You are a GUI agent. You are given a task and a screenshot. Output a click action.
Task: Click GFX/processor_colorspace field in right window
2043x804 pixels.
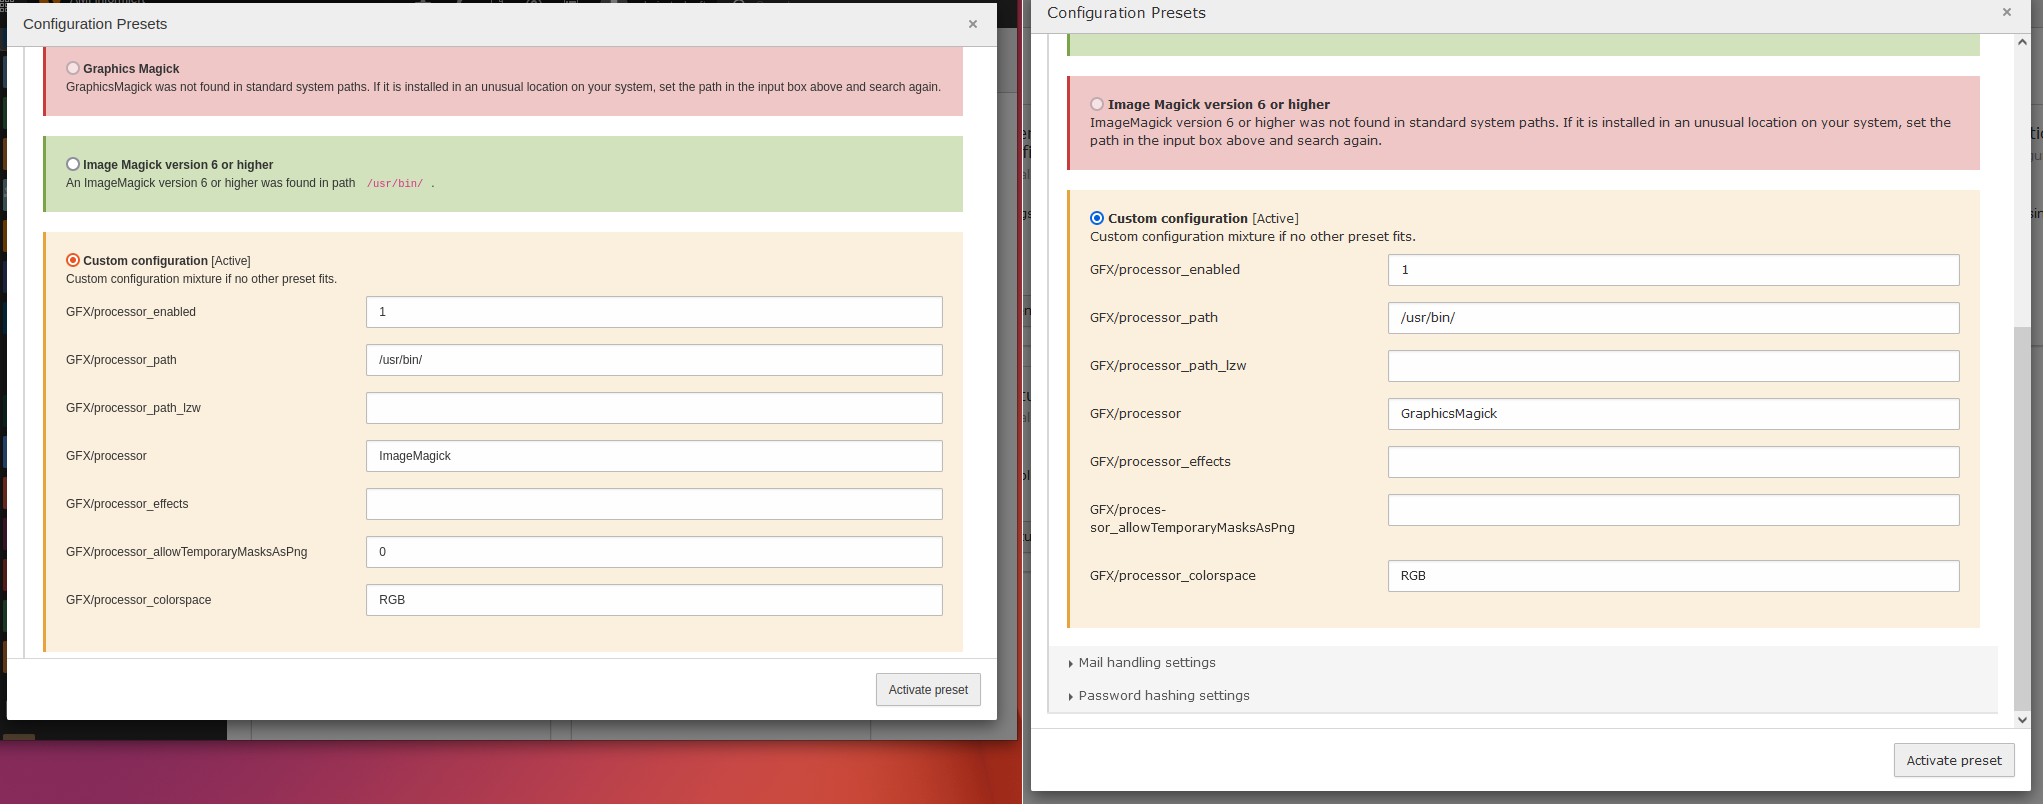click(1673, 576)
